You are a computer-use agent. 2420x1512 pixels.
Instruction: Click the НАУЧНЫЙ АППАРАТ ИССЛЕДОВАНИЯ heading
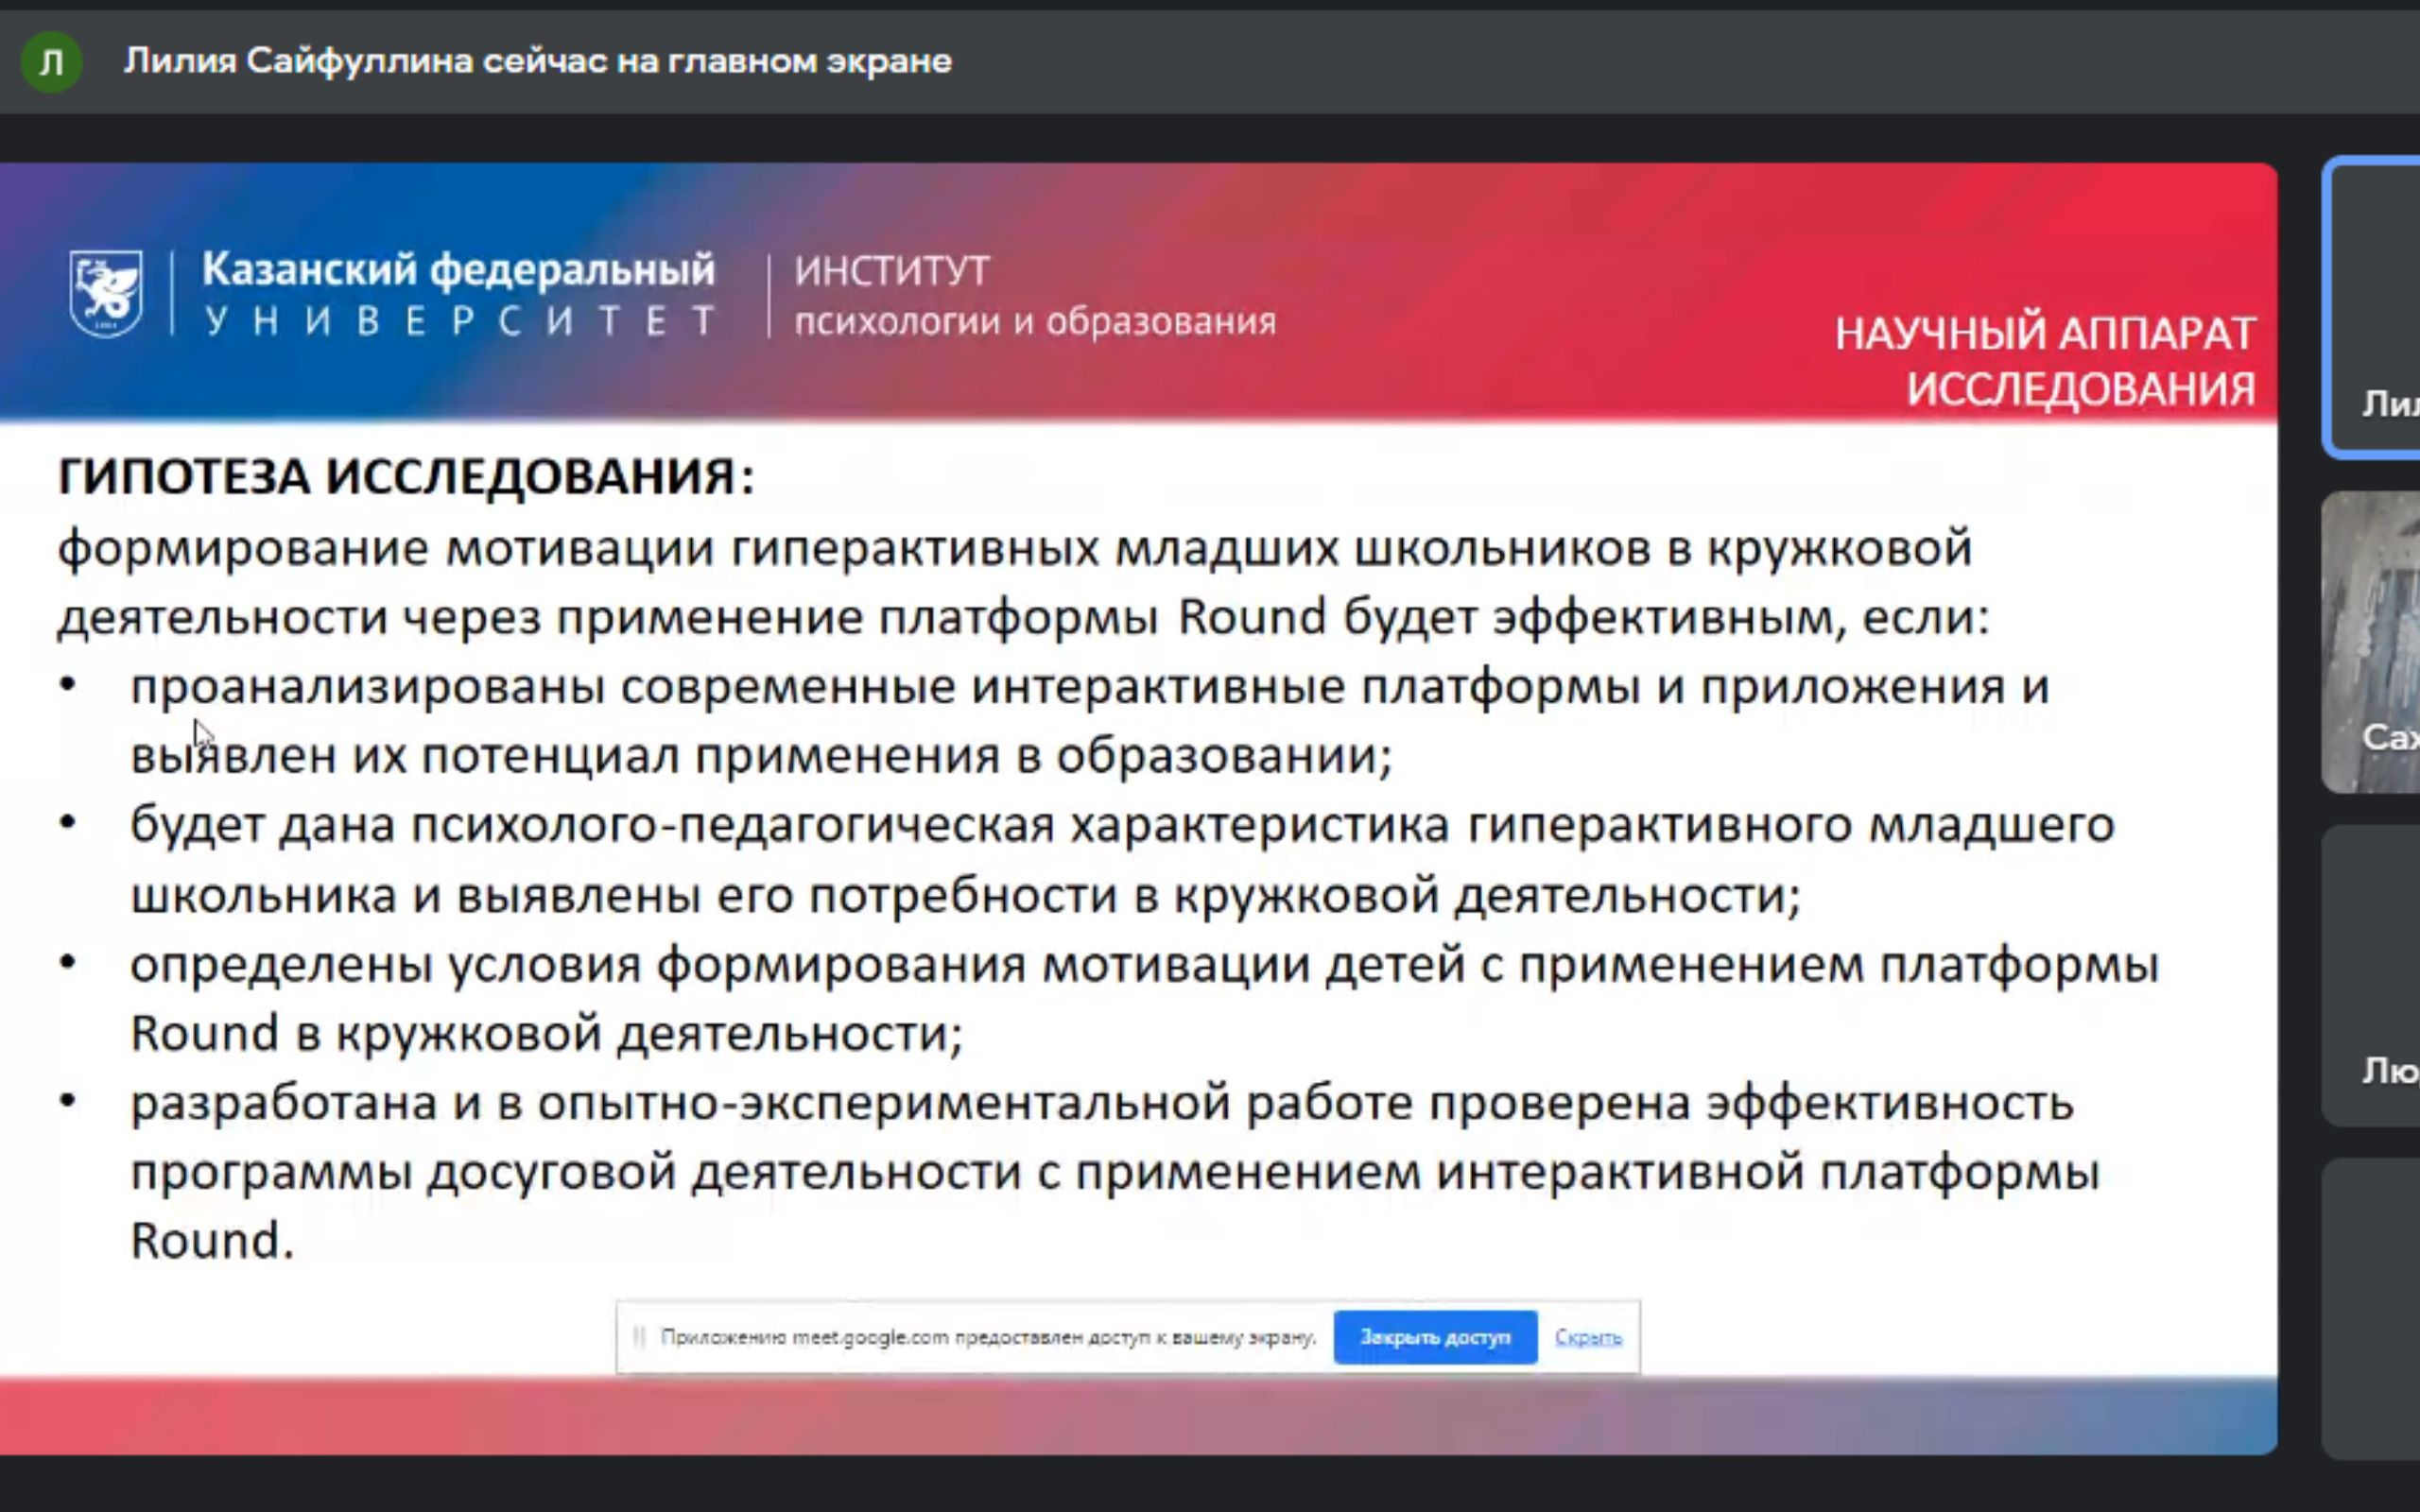click(2045, 361)
